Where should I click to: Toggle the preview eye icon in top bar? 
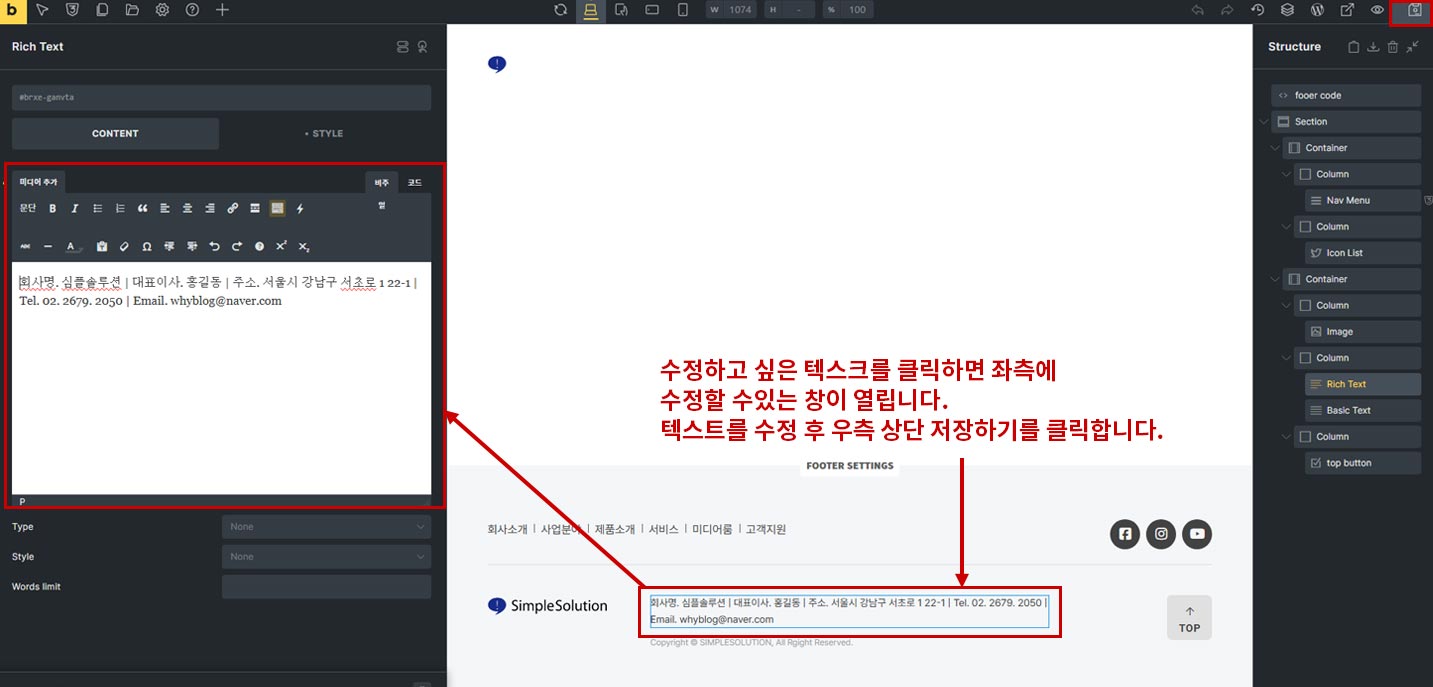point(1377,10)
